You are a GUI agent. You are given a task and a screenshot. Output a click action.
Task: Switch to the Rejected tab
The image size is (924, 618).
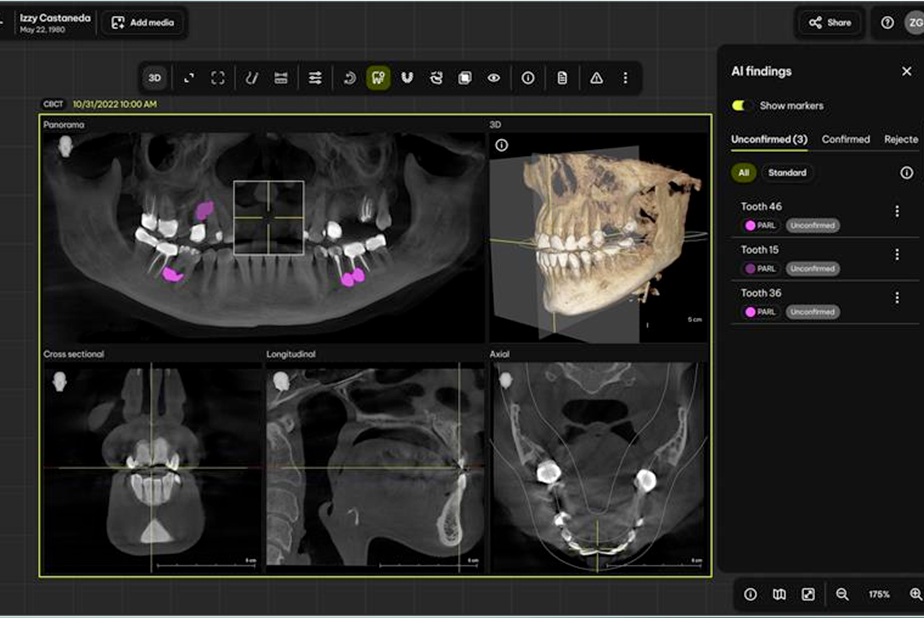tap(901, 140)
